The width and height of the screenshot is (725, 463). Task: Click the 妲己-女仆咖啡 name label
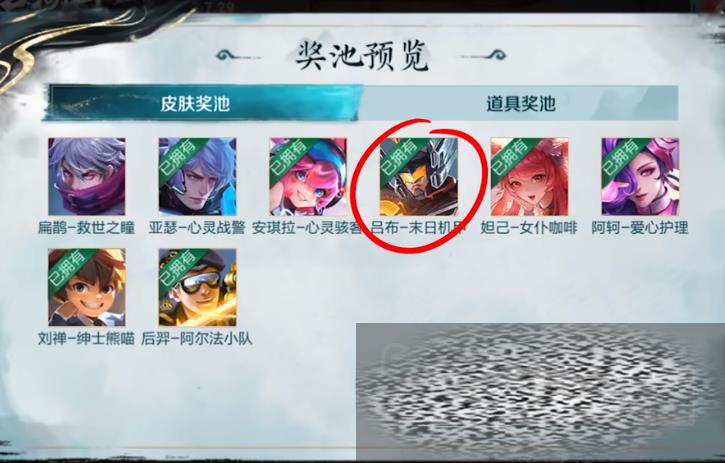pyautogui.click(x=529, y=228)
